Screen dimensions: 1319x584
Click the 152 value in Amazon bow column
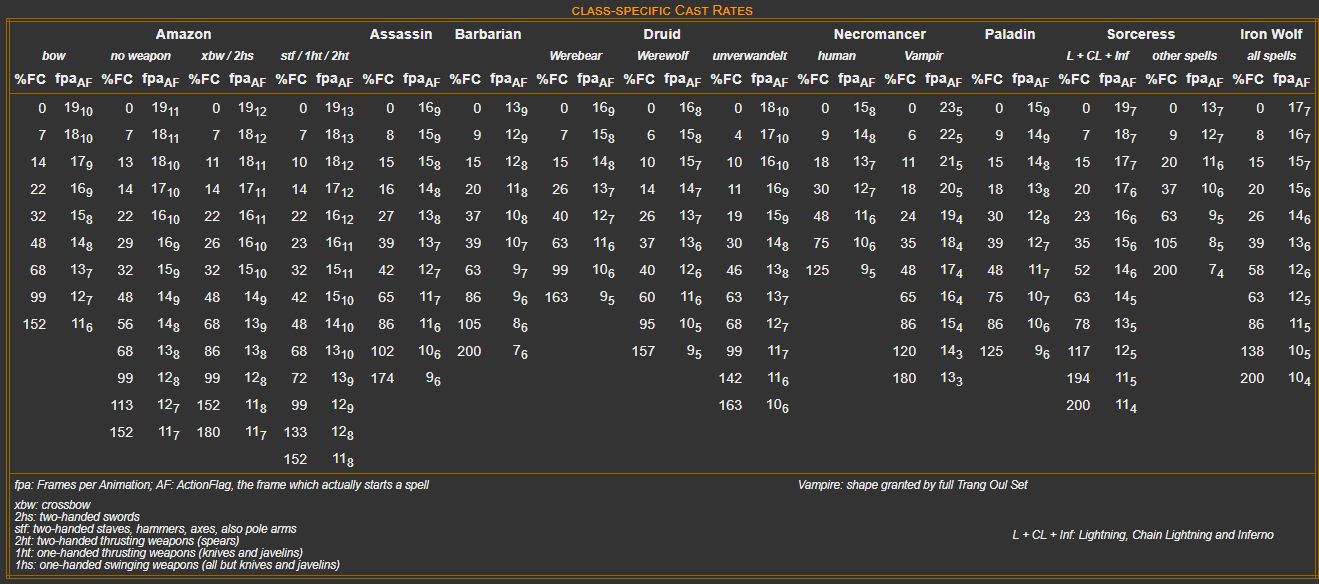pyautogui.click(x=35, y=324)
